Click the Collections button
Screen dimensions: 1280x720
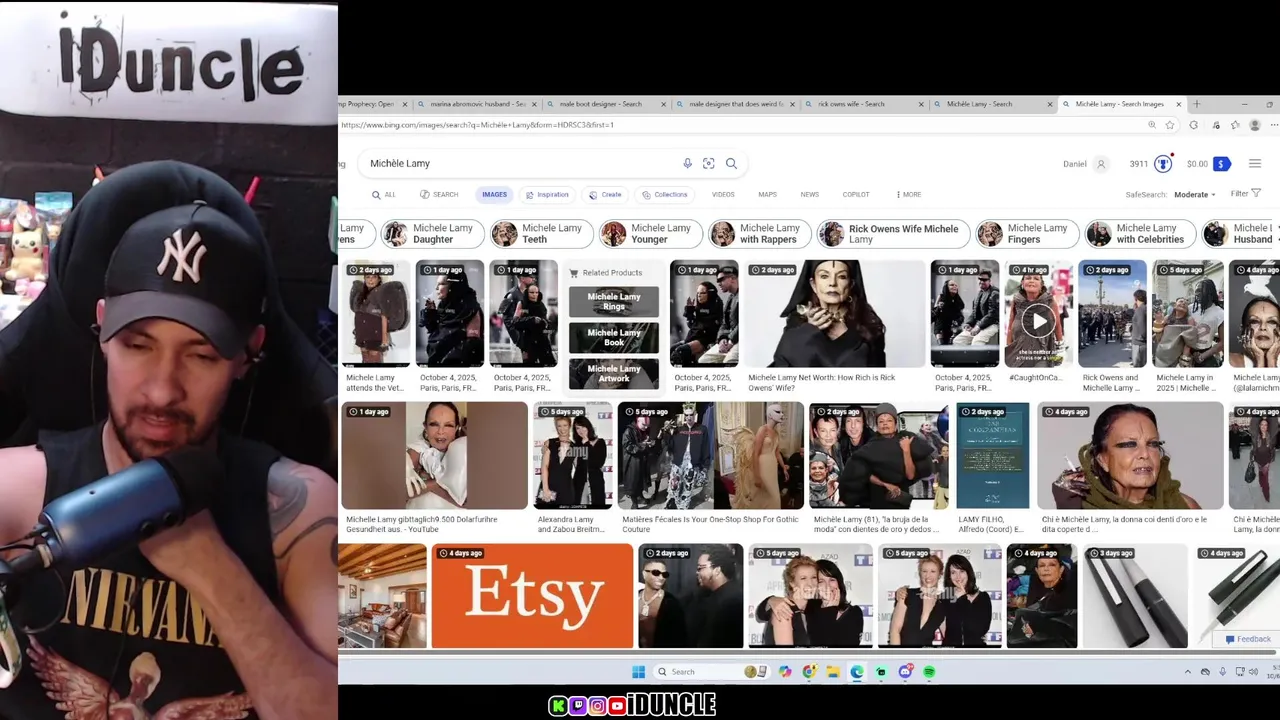coord(665,195)
